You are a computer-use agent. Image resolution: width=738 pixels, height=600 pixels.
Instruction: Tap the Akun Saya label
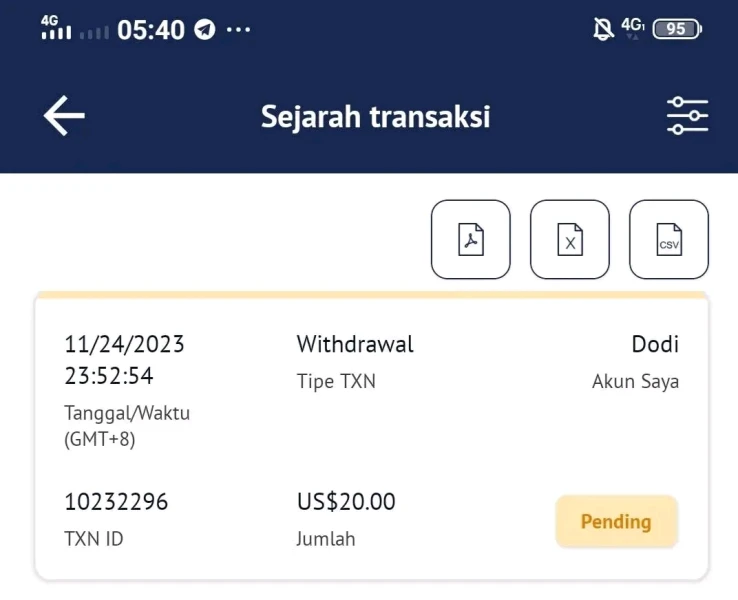pyautogui.click(x=635, y=381)
